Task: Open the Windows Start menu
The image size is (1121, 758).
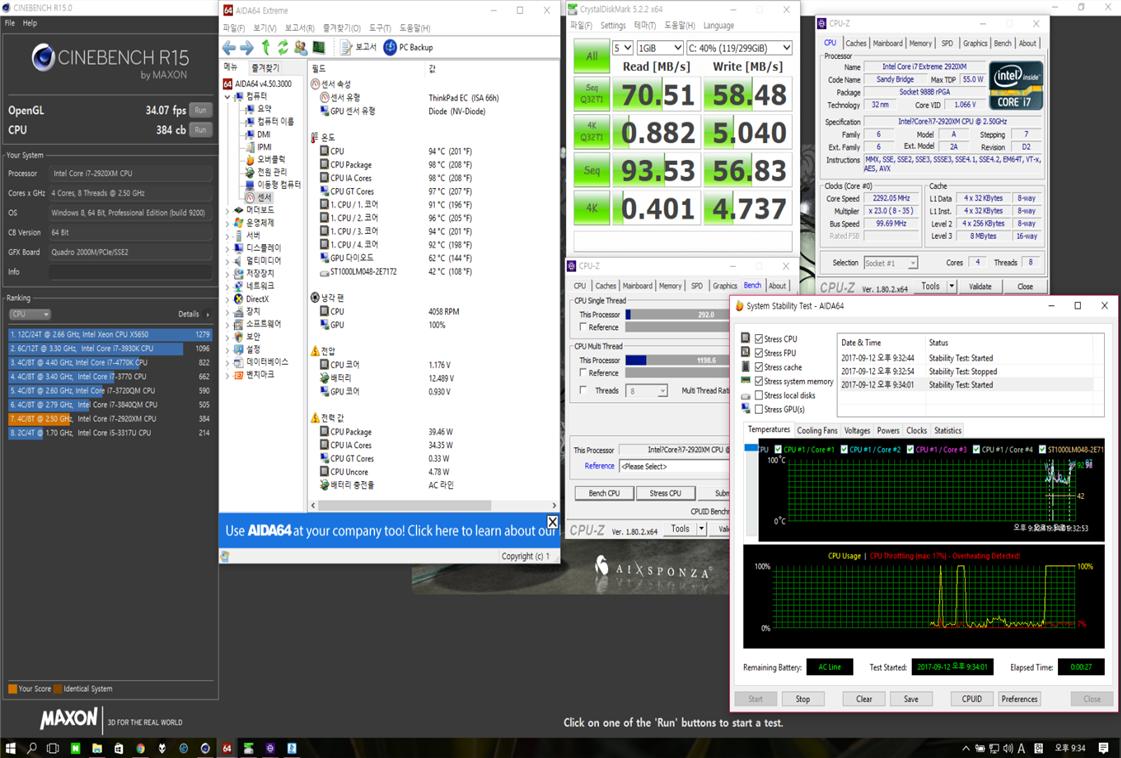Action: (x=11, y=749)
